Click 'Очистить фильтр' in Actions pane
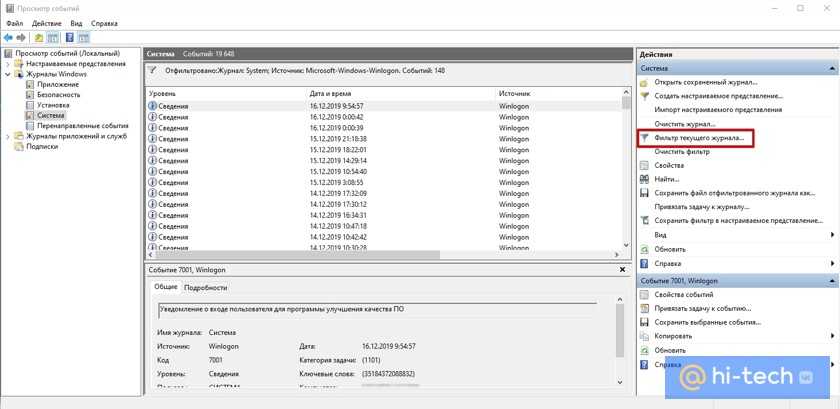Screen dimensions: 840x409 click(x=682, y=151)
